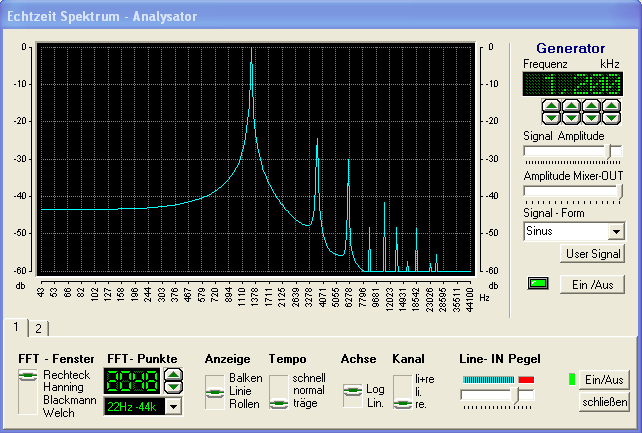The width and height of the screenshot is (642, 433).
Task: Increase FFT-Punkte with up arrow
Action: coord(174,375)
